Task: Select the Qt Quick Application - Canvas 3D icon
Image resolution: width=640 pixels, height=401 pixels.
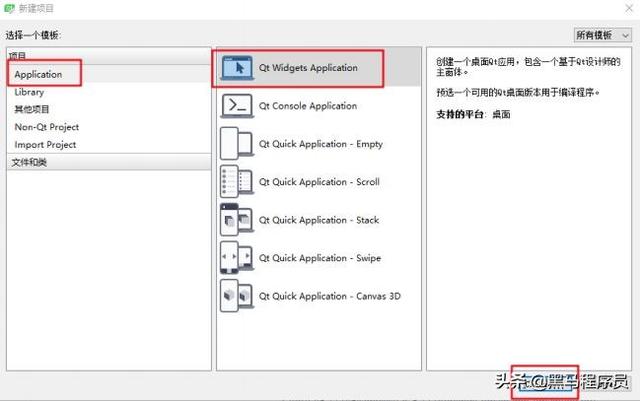Action: tap(237, 296)
